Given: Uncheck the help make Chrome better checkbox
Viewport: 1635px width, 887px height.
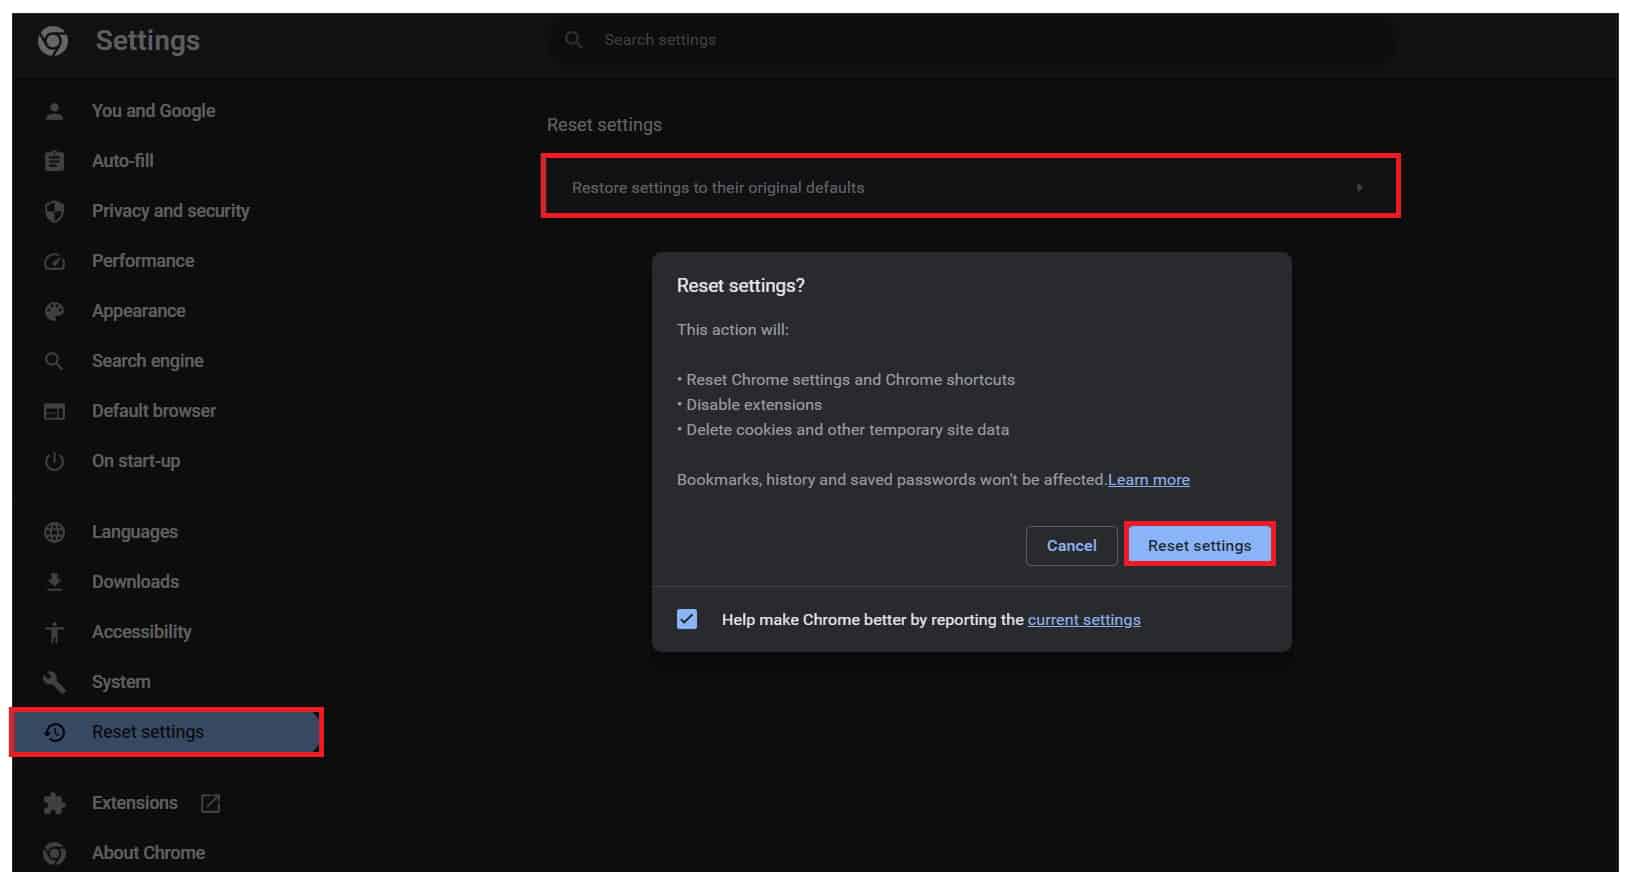Looking at the screenshot, I should pyautogui.click(x=687, y=619).
